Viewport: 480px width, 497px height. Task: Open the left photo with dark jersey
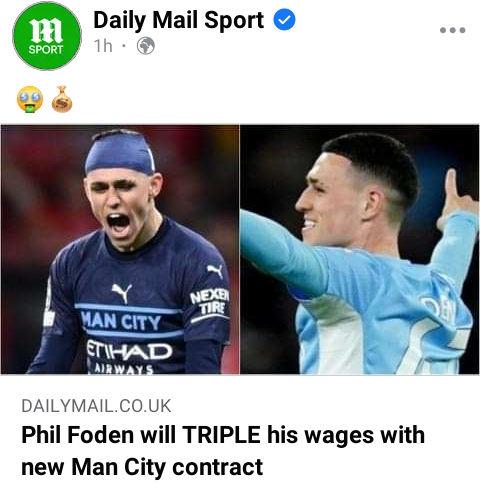coord(120,249)
